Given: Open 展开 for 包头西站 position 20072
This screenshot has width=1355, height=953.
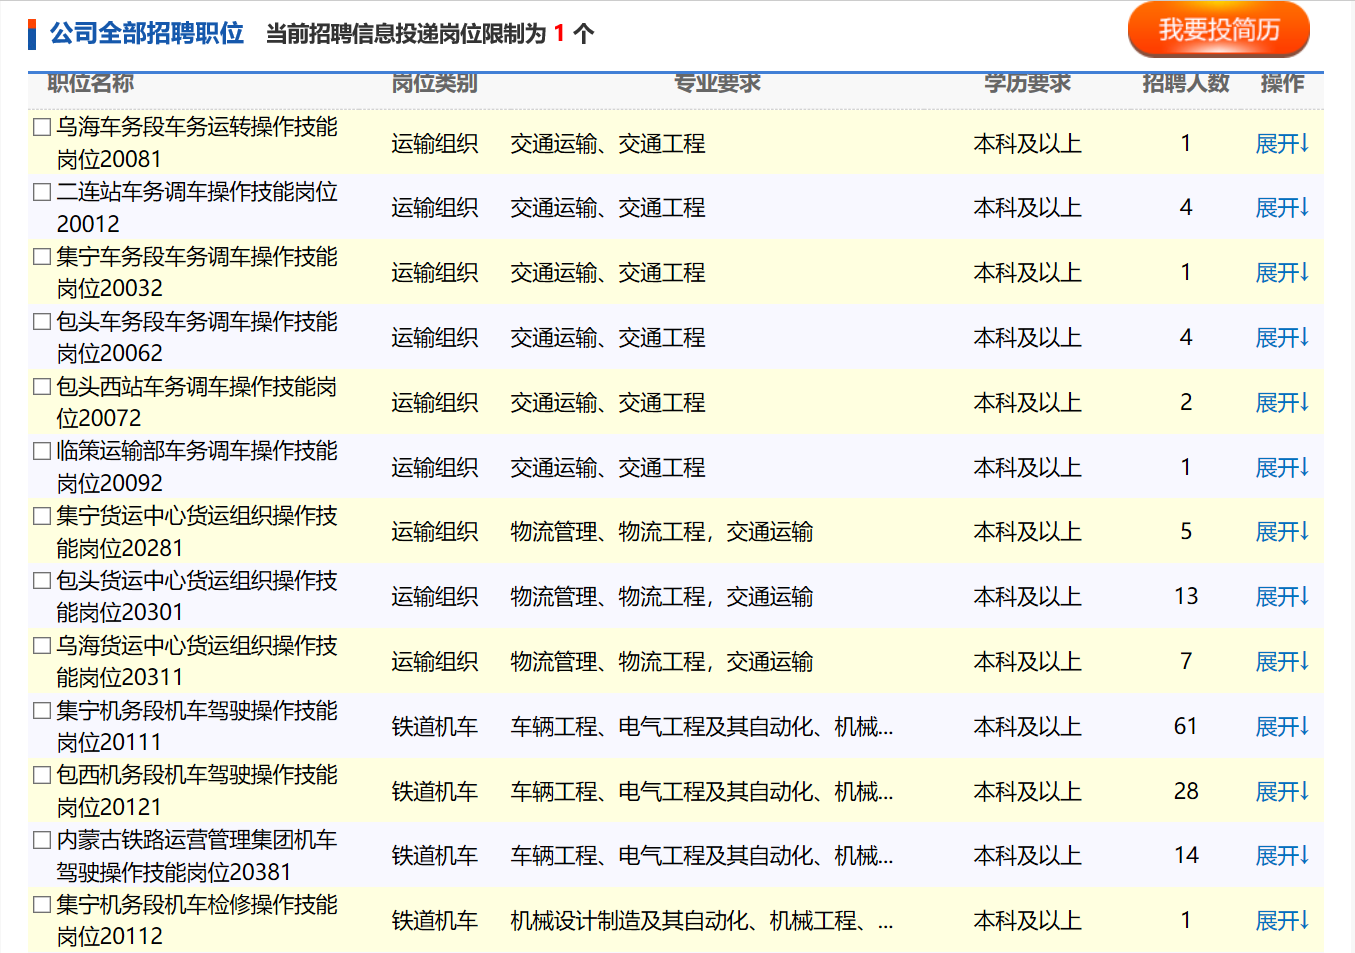Looking at the screenshot, I should 1282,403.
